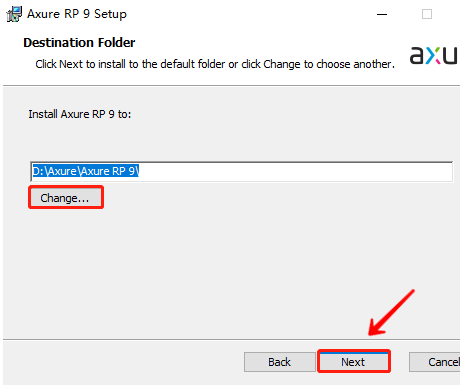The image size is (466, 385).
Task: Click the grayed-out maximize box
Action: 427,14
